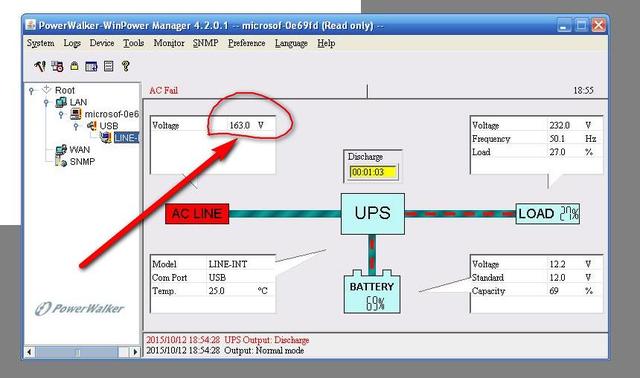The width and height of the screenshot is (640, 378).
Task: Click the UPS block in diagram
Action: click(373, 213)
